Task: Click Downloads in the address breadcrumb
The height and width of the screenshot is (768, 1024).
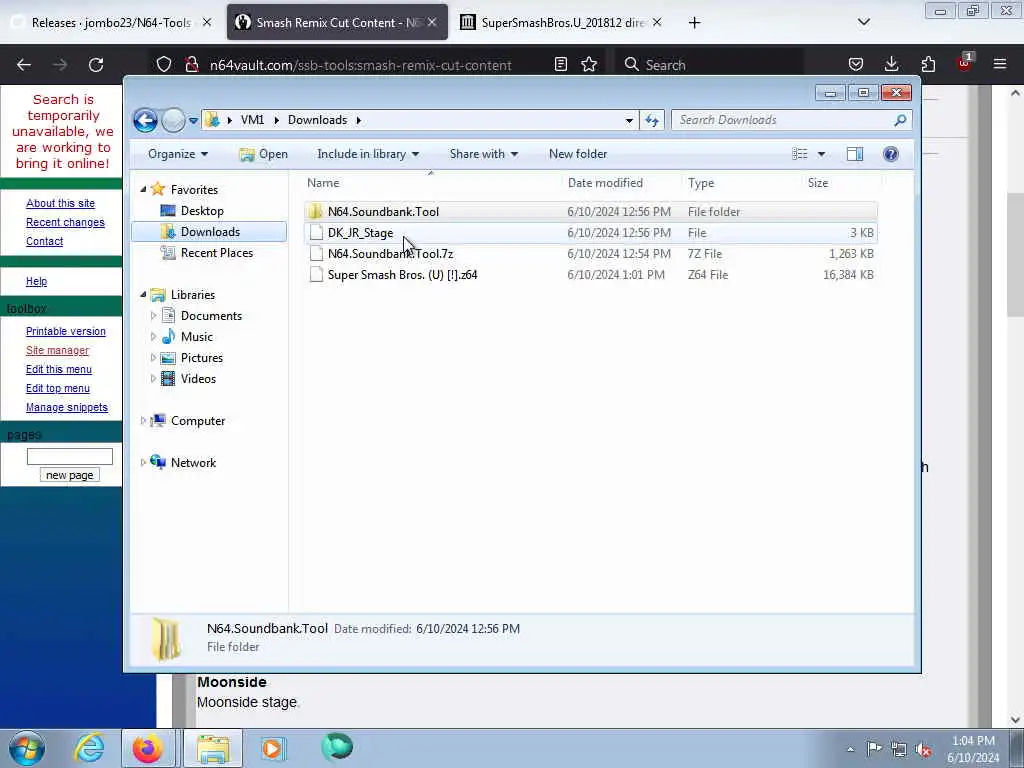Action: point(317,120)
